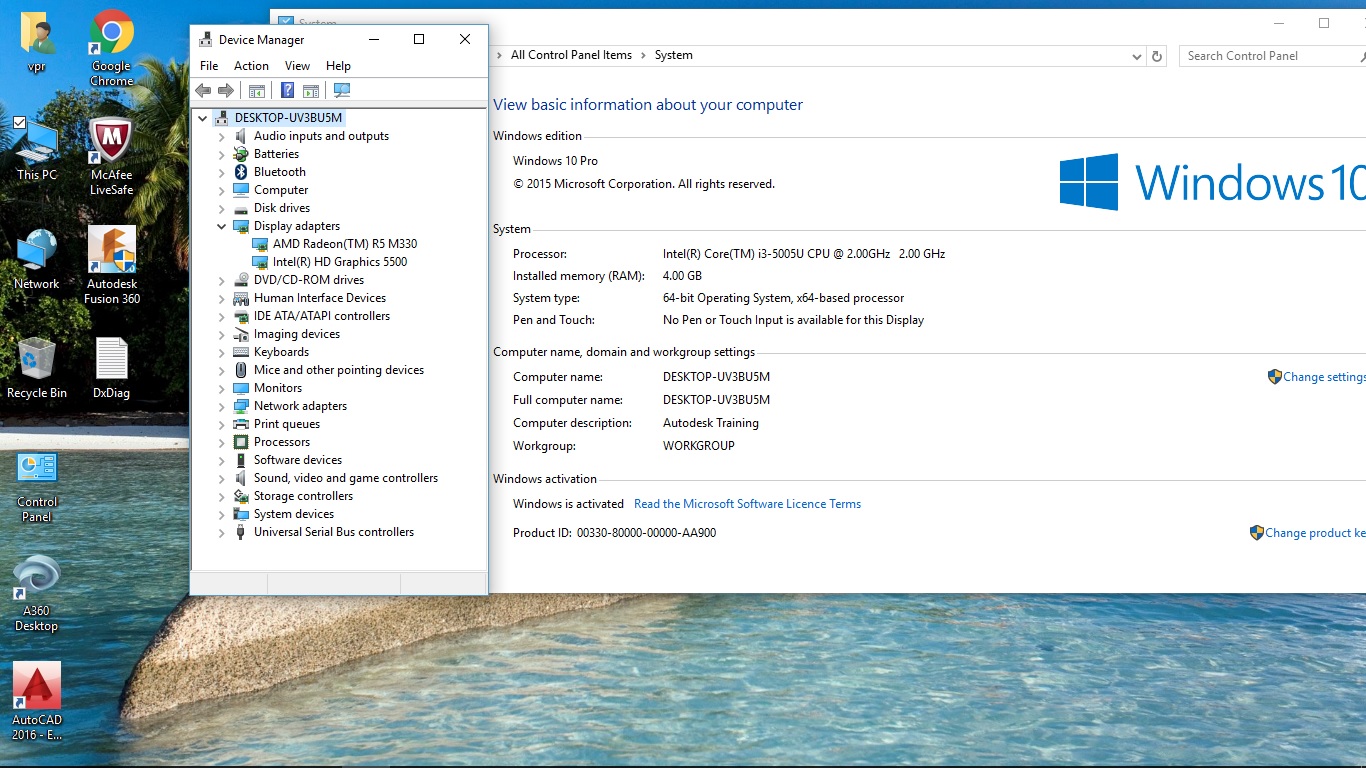Open AutoCAD 2016 desktop shortcut
Viewport: 1366px width, 768px height.
click(37, 700)
